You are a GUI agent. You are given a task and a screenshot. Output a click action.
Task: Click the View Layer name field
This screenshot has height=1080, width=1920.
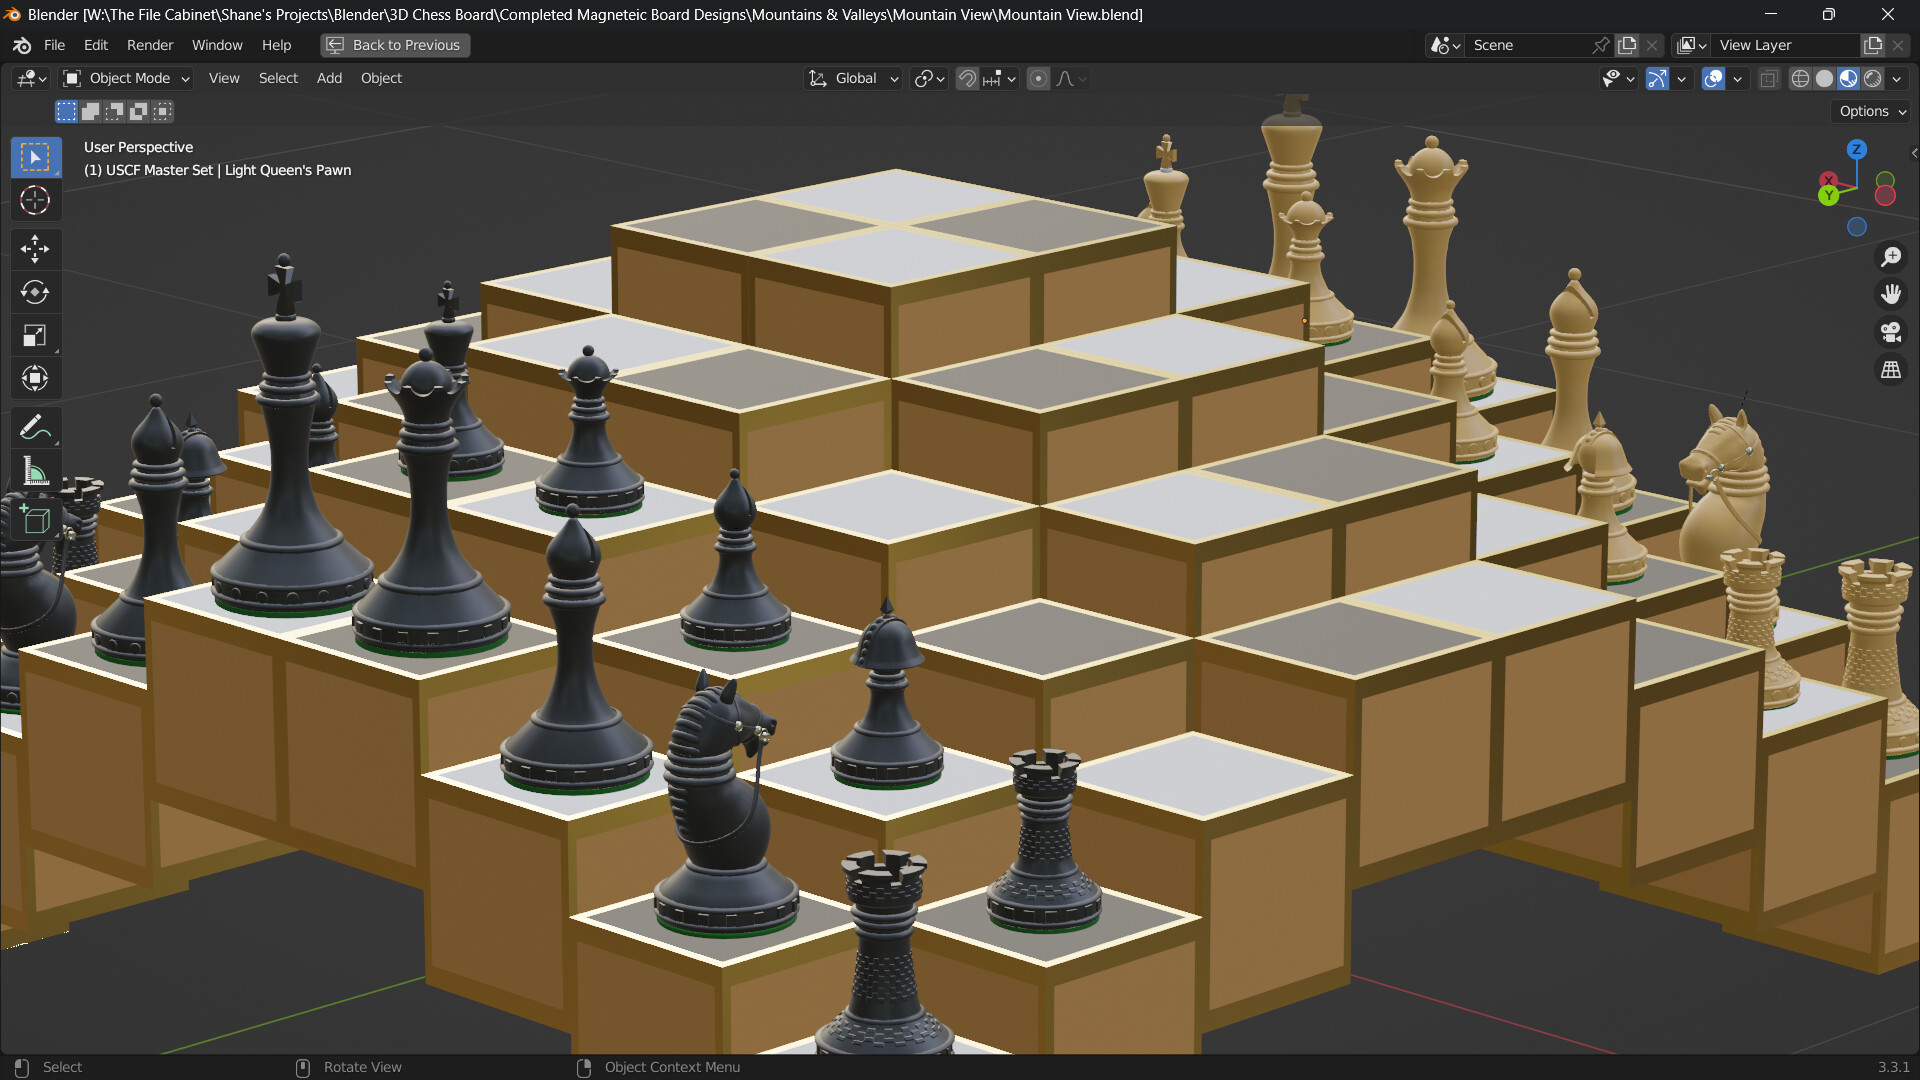coord(1786,45)
